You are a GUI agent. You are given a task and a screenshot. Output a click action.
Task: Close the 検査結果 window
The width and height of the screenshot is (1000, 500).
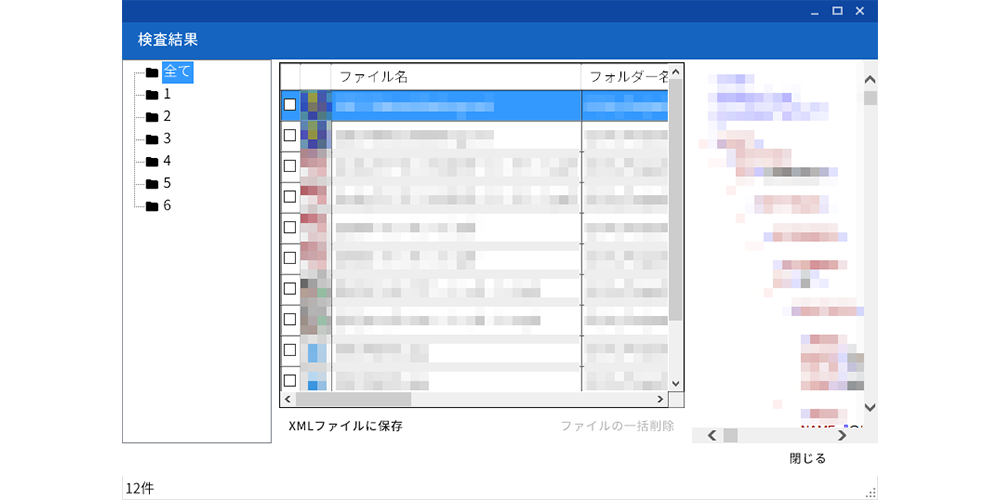(860, 11)
